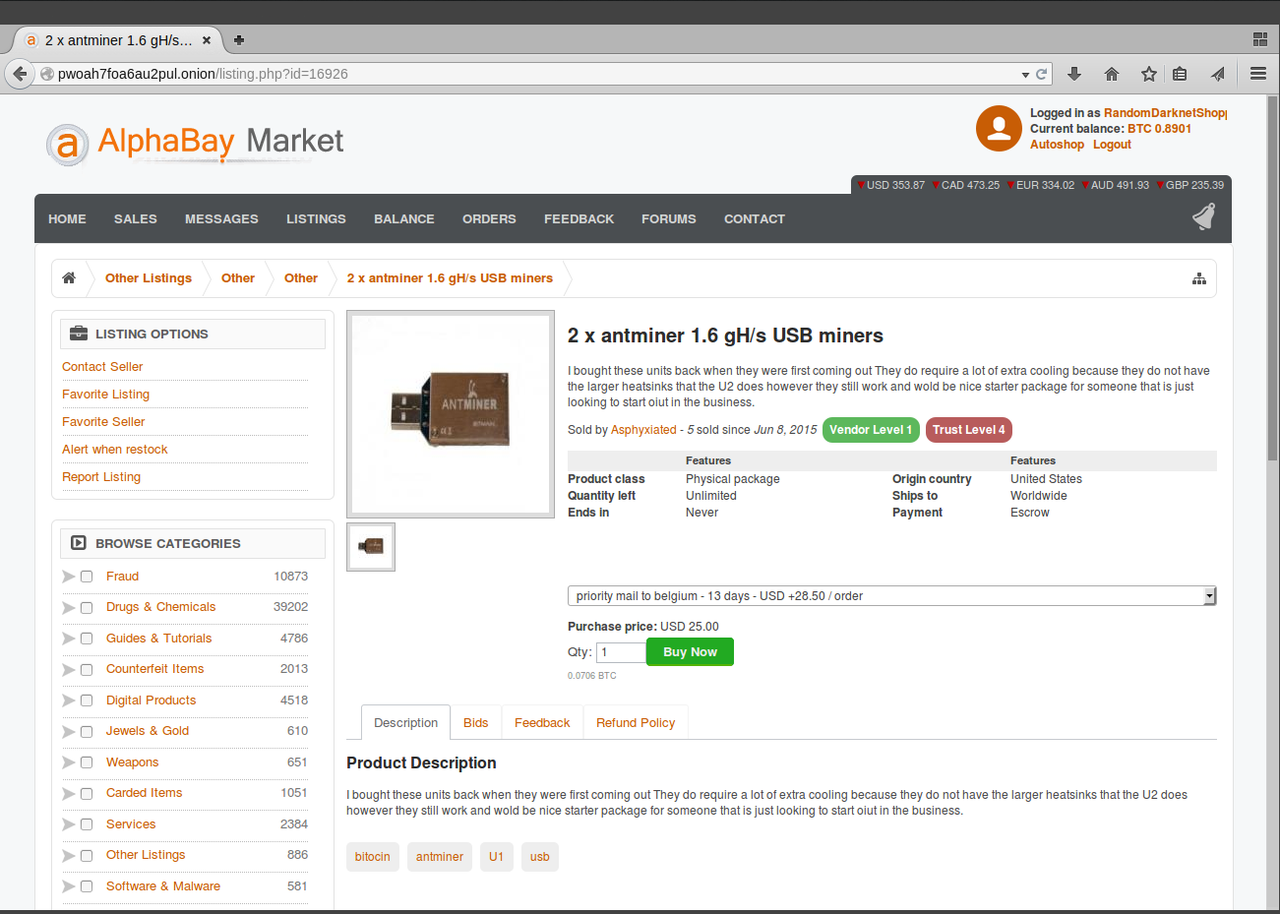
Task: Click Report Listing link
Action: coord(101,477)
